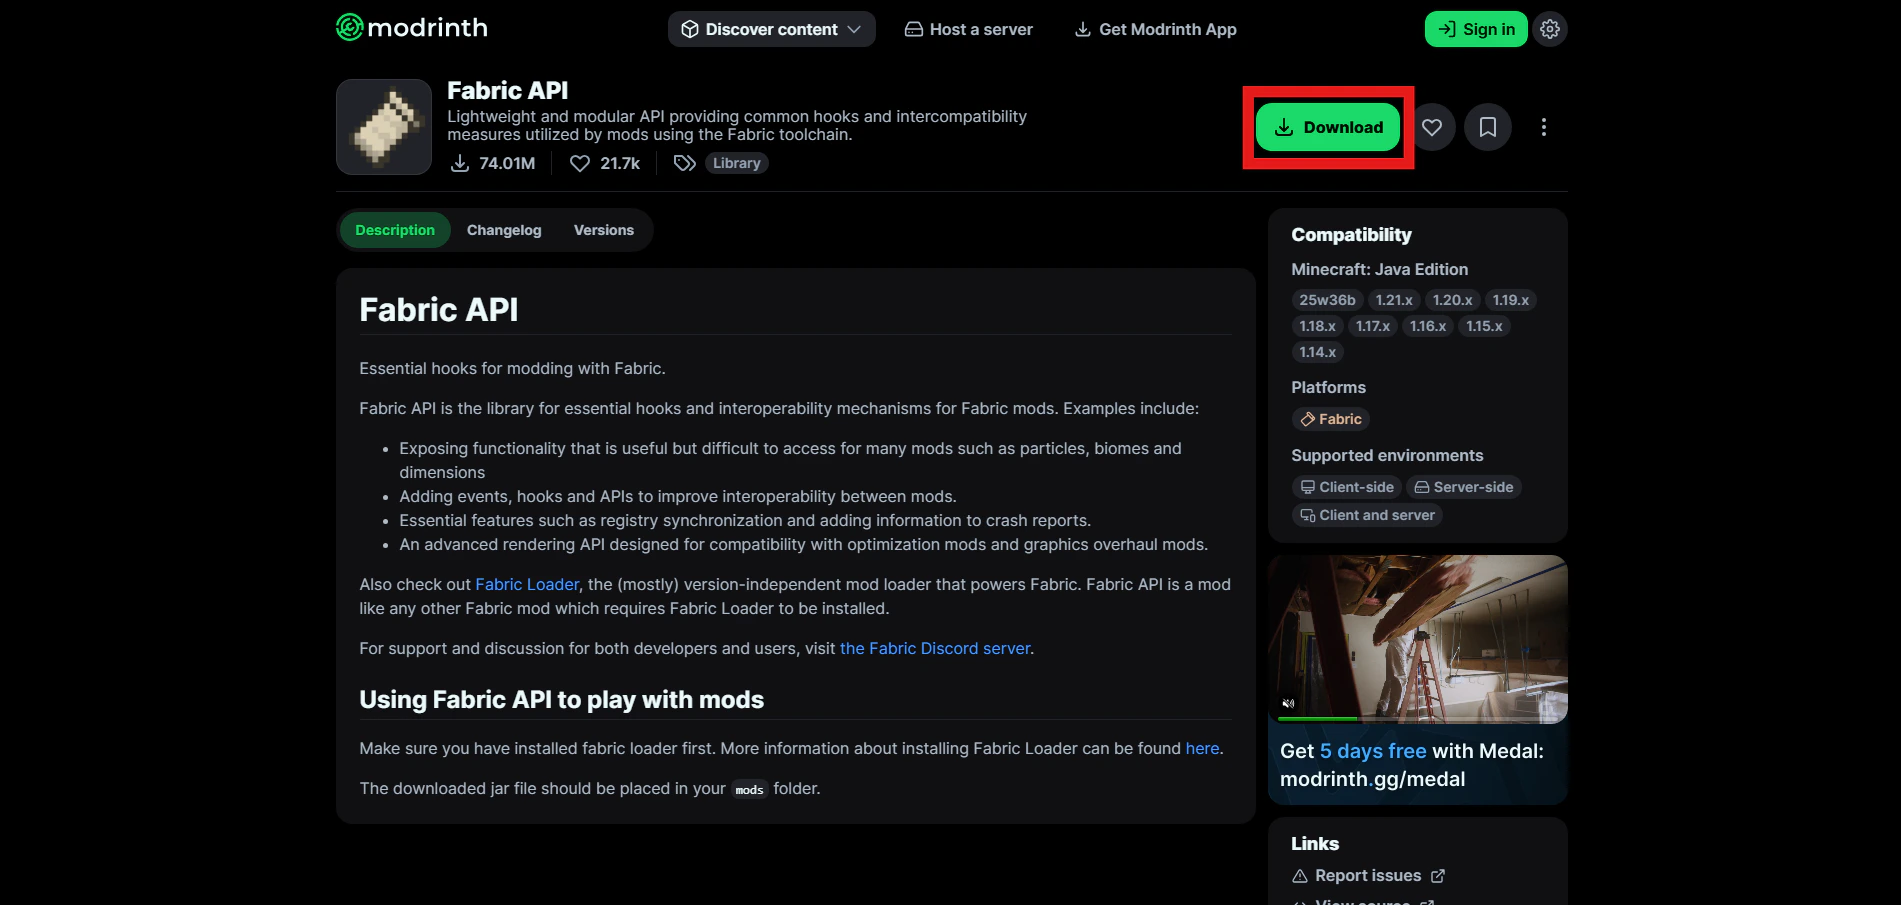Click the Host a server icon
This screenshot has width=1901, height=905.
[x=913, y=29]
